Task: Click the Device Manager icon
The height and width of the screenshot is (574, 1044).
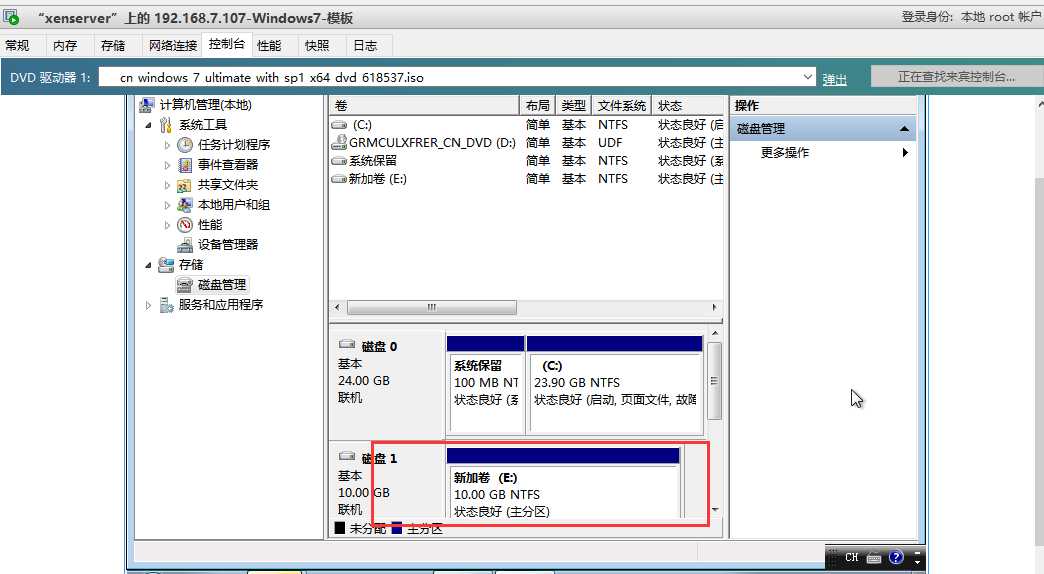Action: click(x=185, y=245)
